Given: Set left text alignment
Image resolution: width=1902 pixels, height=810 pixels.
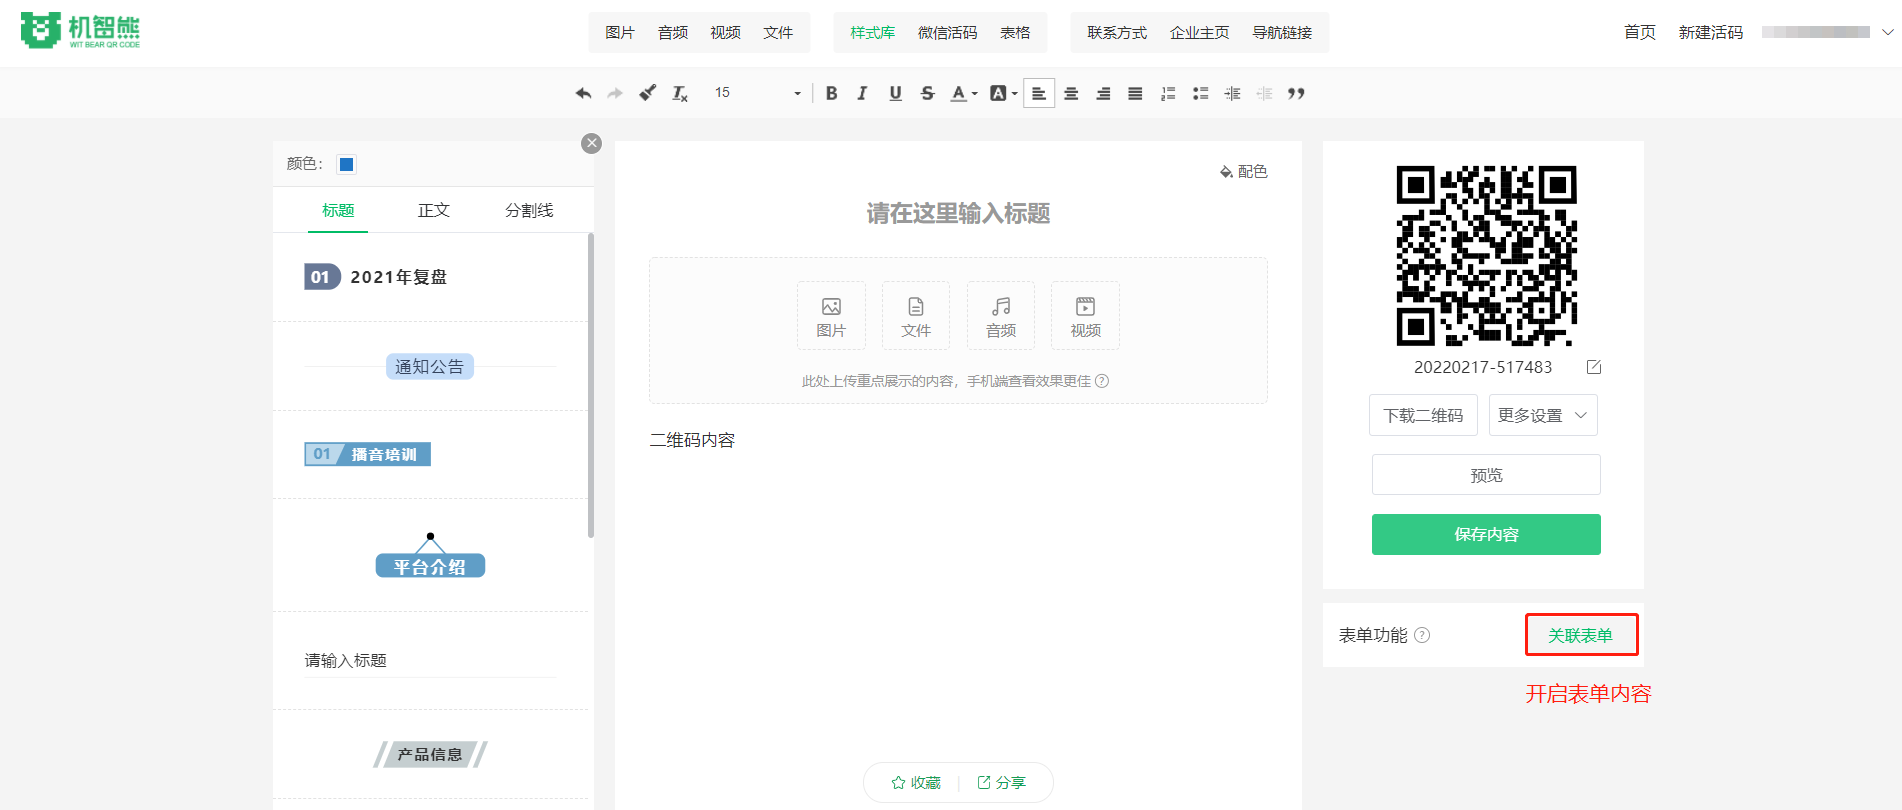Looking at the screenshot, I should 1039,93.
